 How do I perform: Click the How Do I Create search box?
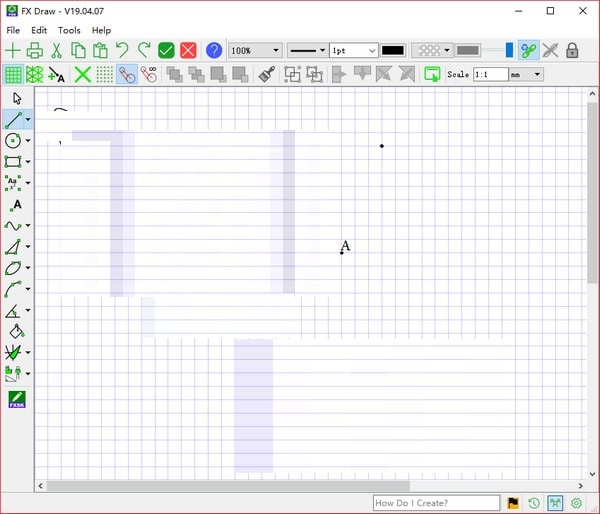(x=437, y=503)
